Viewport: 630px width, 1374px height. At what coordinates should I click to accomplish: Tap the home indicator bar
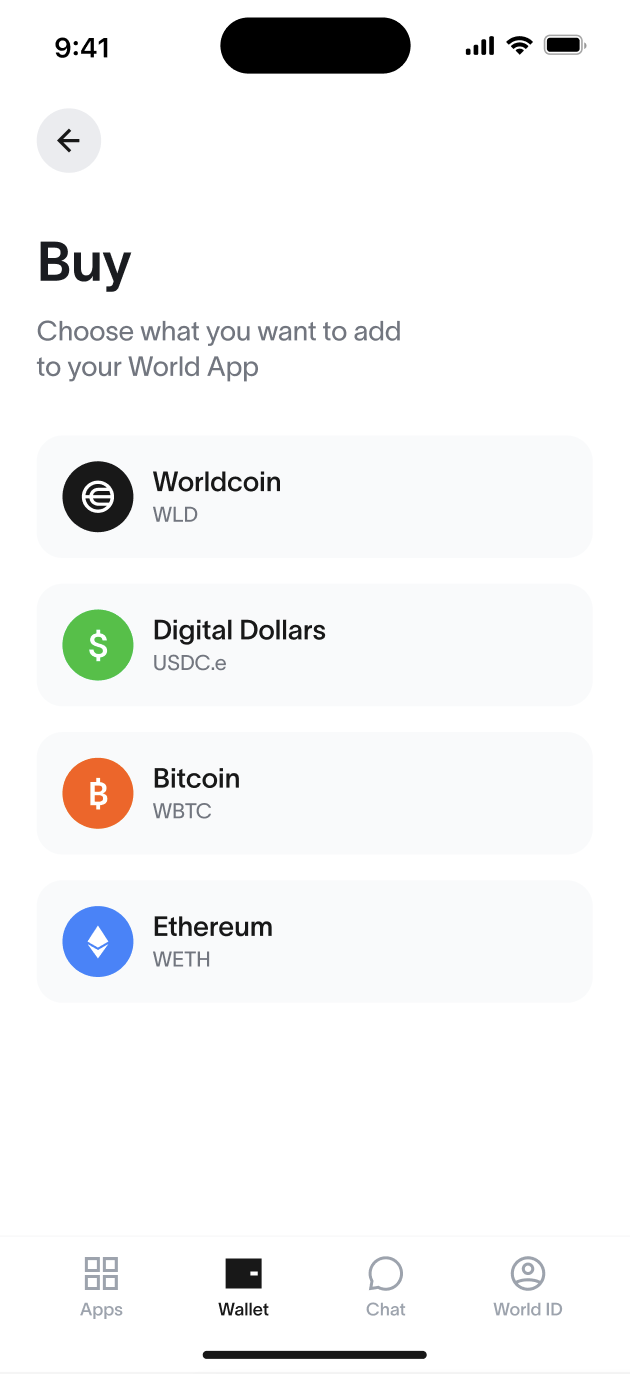pyautogui.click(x=315, y=1355)
